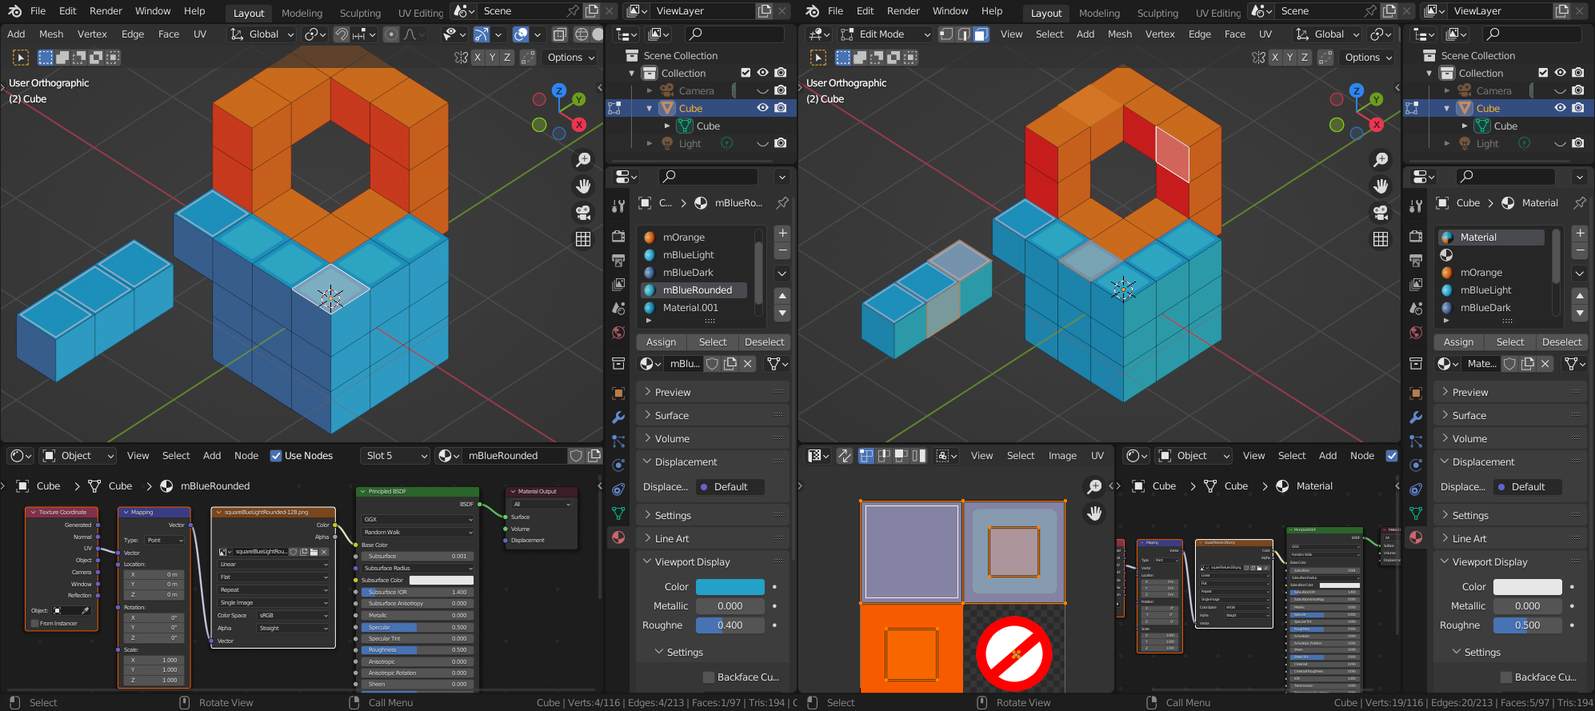Open Material properties tab in left window
1595x711 pixels.
coord(618,537)
